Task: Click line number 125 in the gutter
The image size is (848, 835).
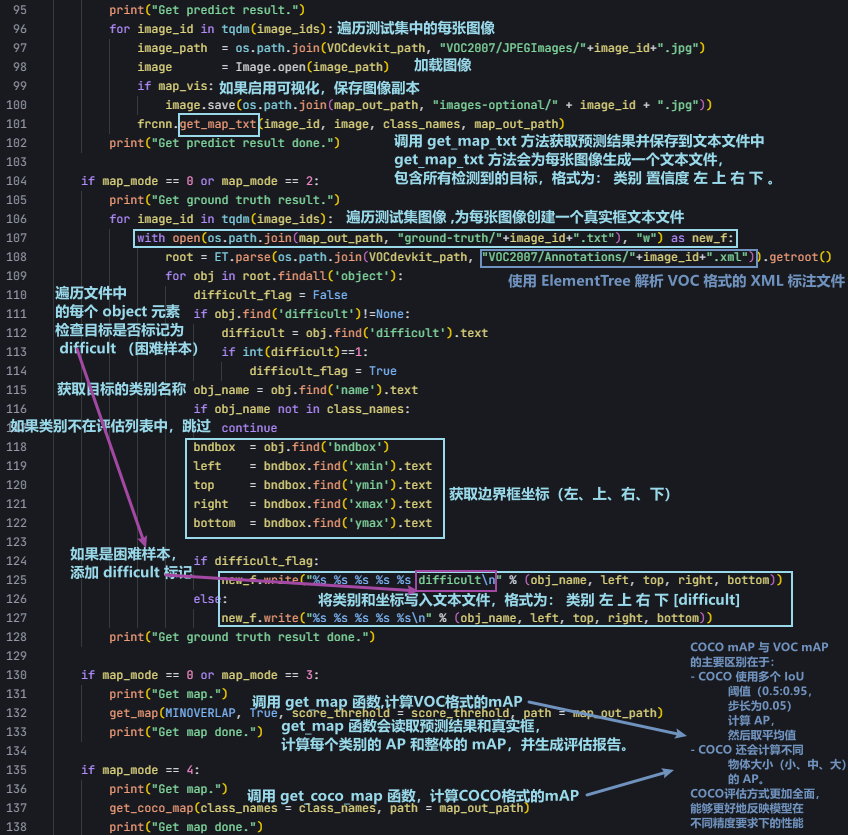Action: (x=16, y=580)
